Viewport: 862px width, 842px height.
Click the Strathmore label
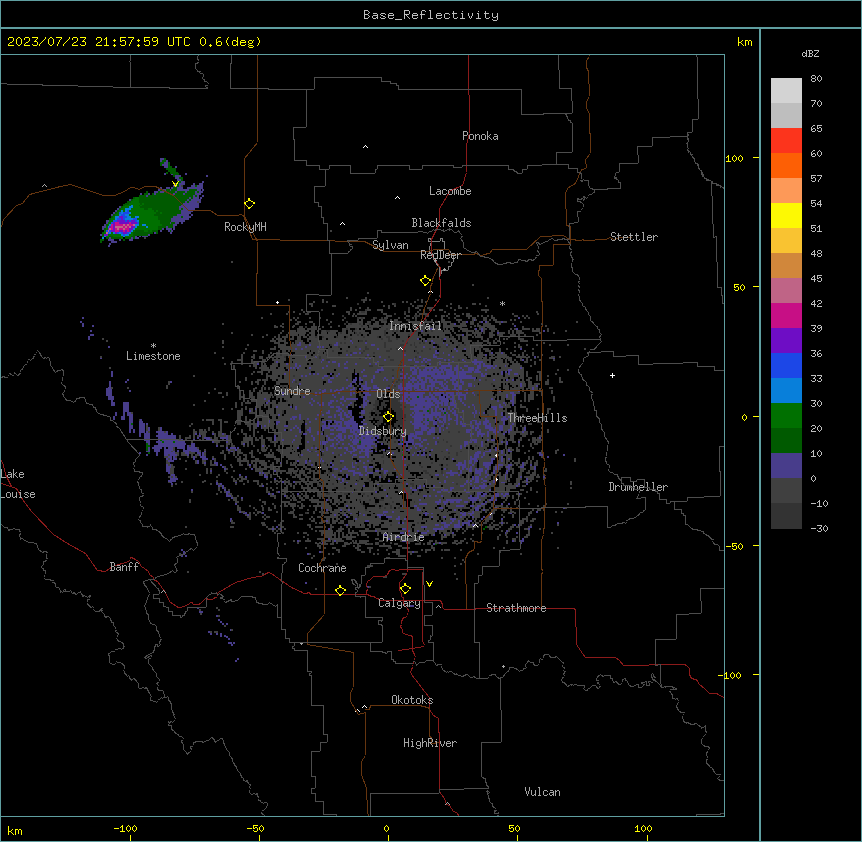tap(516, 608)
